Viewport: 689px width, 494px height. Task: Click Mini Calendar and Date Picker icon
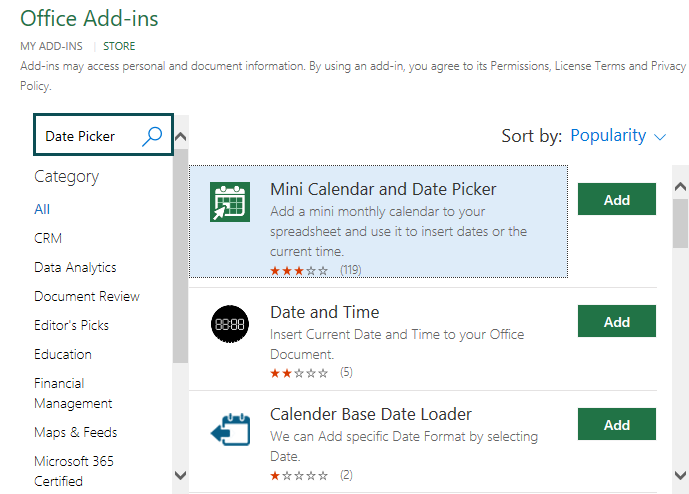click(230, 202)
